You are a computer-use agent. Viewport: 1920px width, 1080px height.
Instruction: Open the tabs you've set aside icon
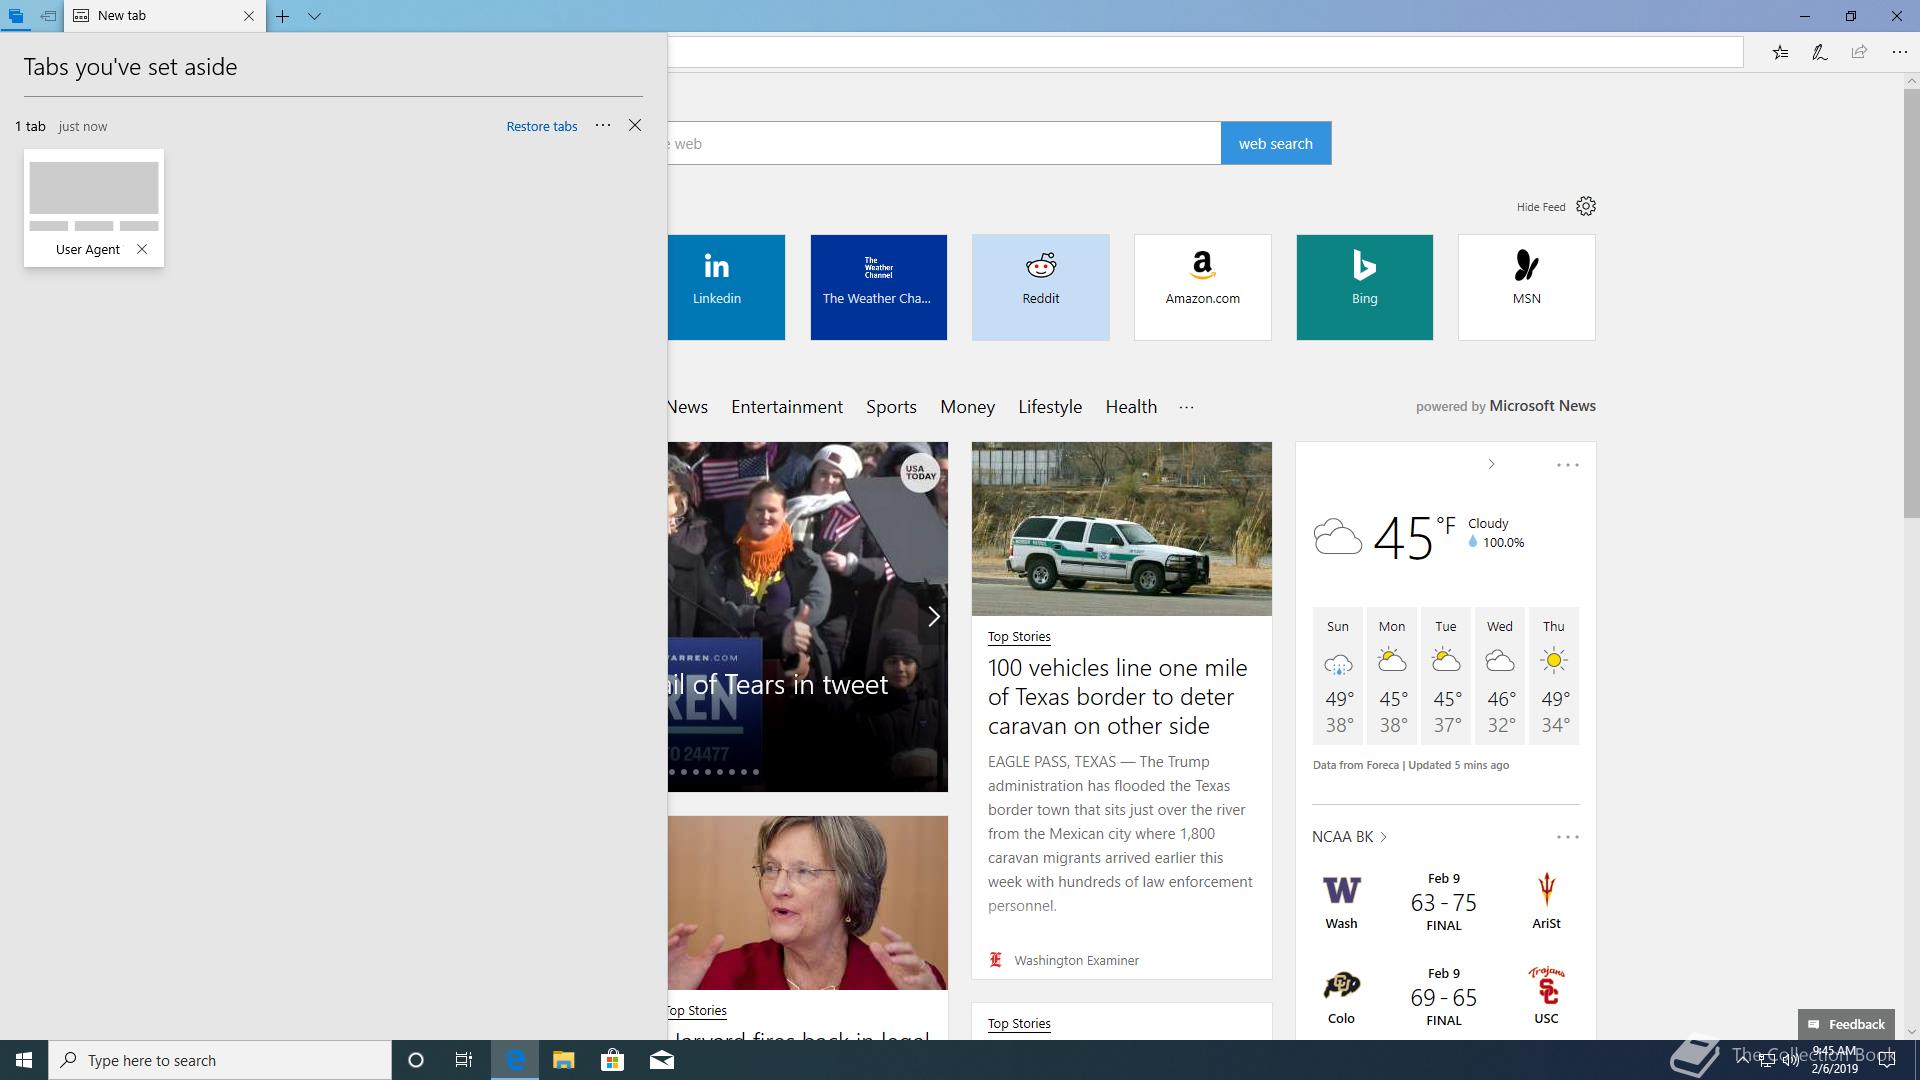15,16
